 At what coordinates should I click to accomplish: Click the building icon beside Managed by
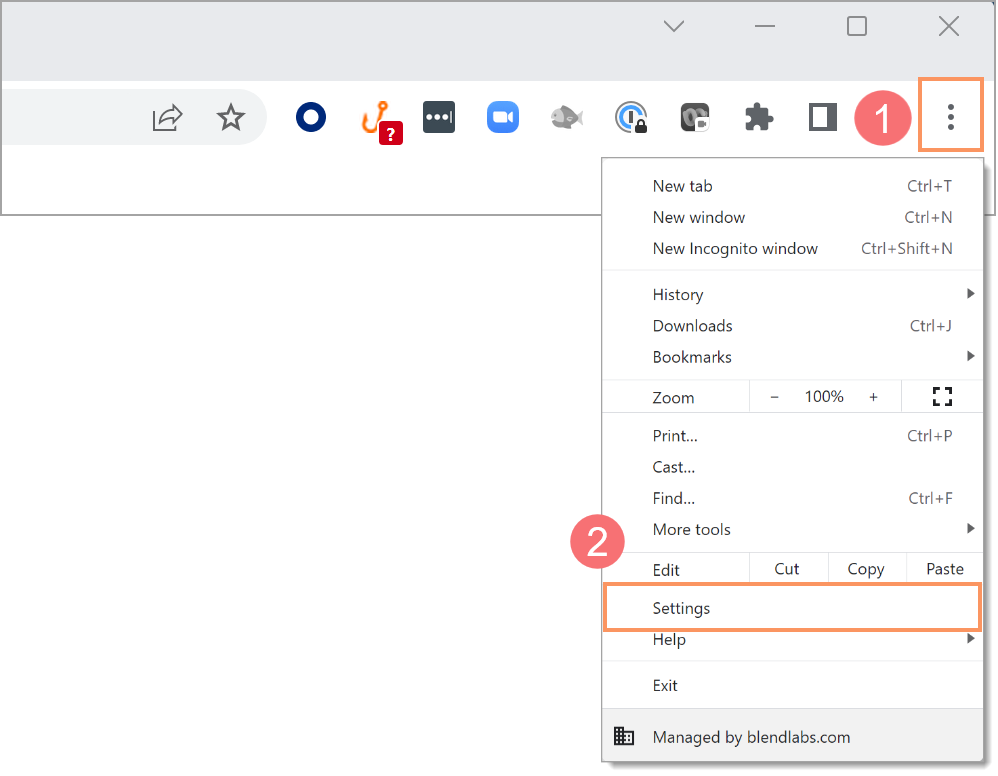tap(624, 736)
